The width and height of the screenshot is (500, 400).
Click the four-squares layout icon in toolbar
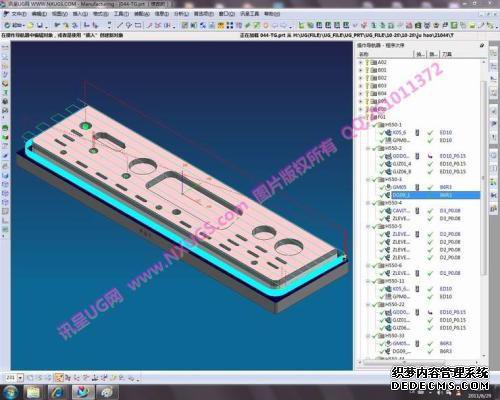[x=230, y=25]
